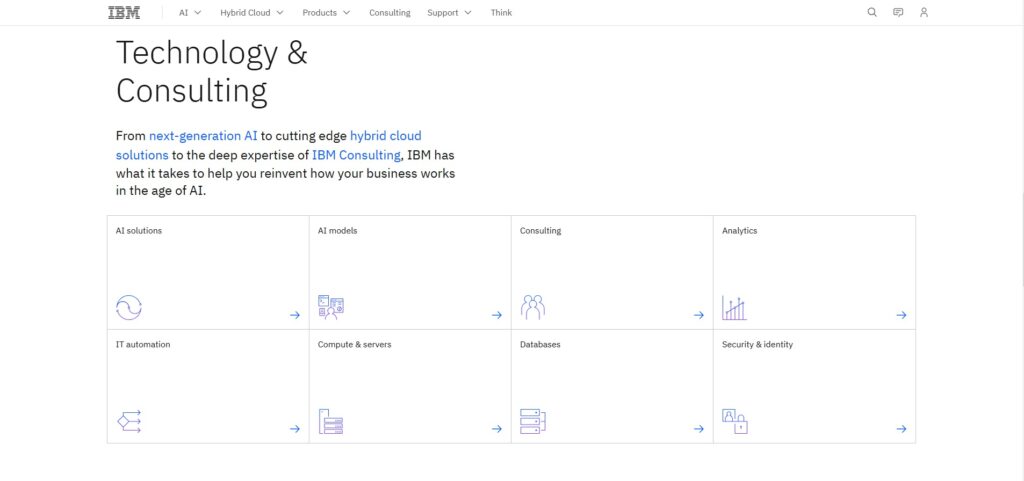
Task: Click arrow on Databases card
Action: tap(699, 429)
